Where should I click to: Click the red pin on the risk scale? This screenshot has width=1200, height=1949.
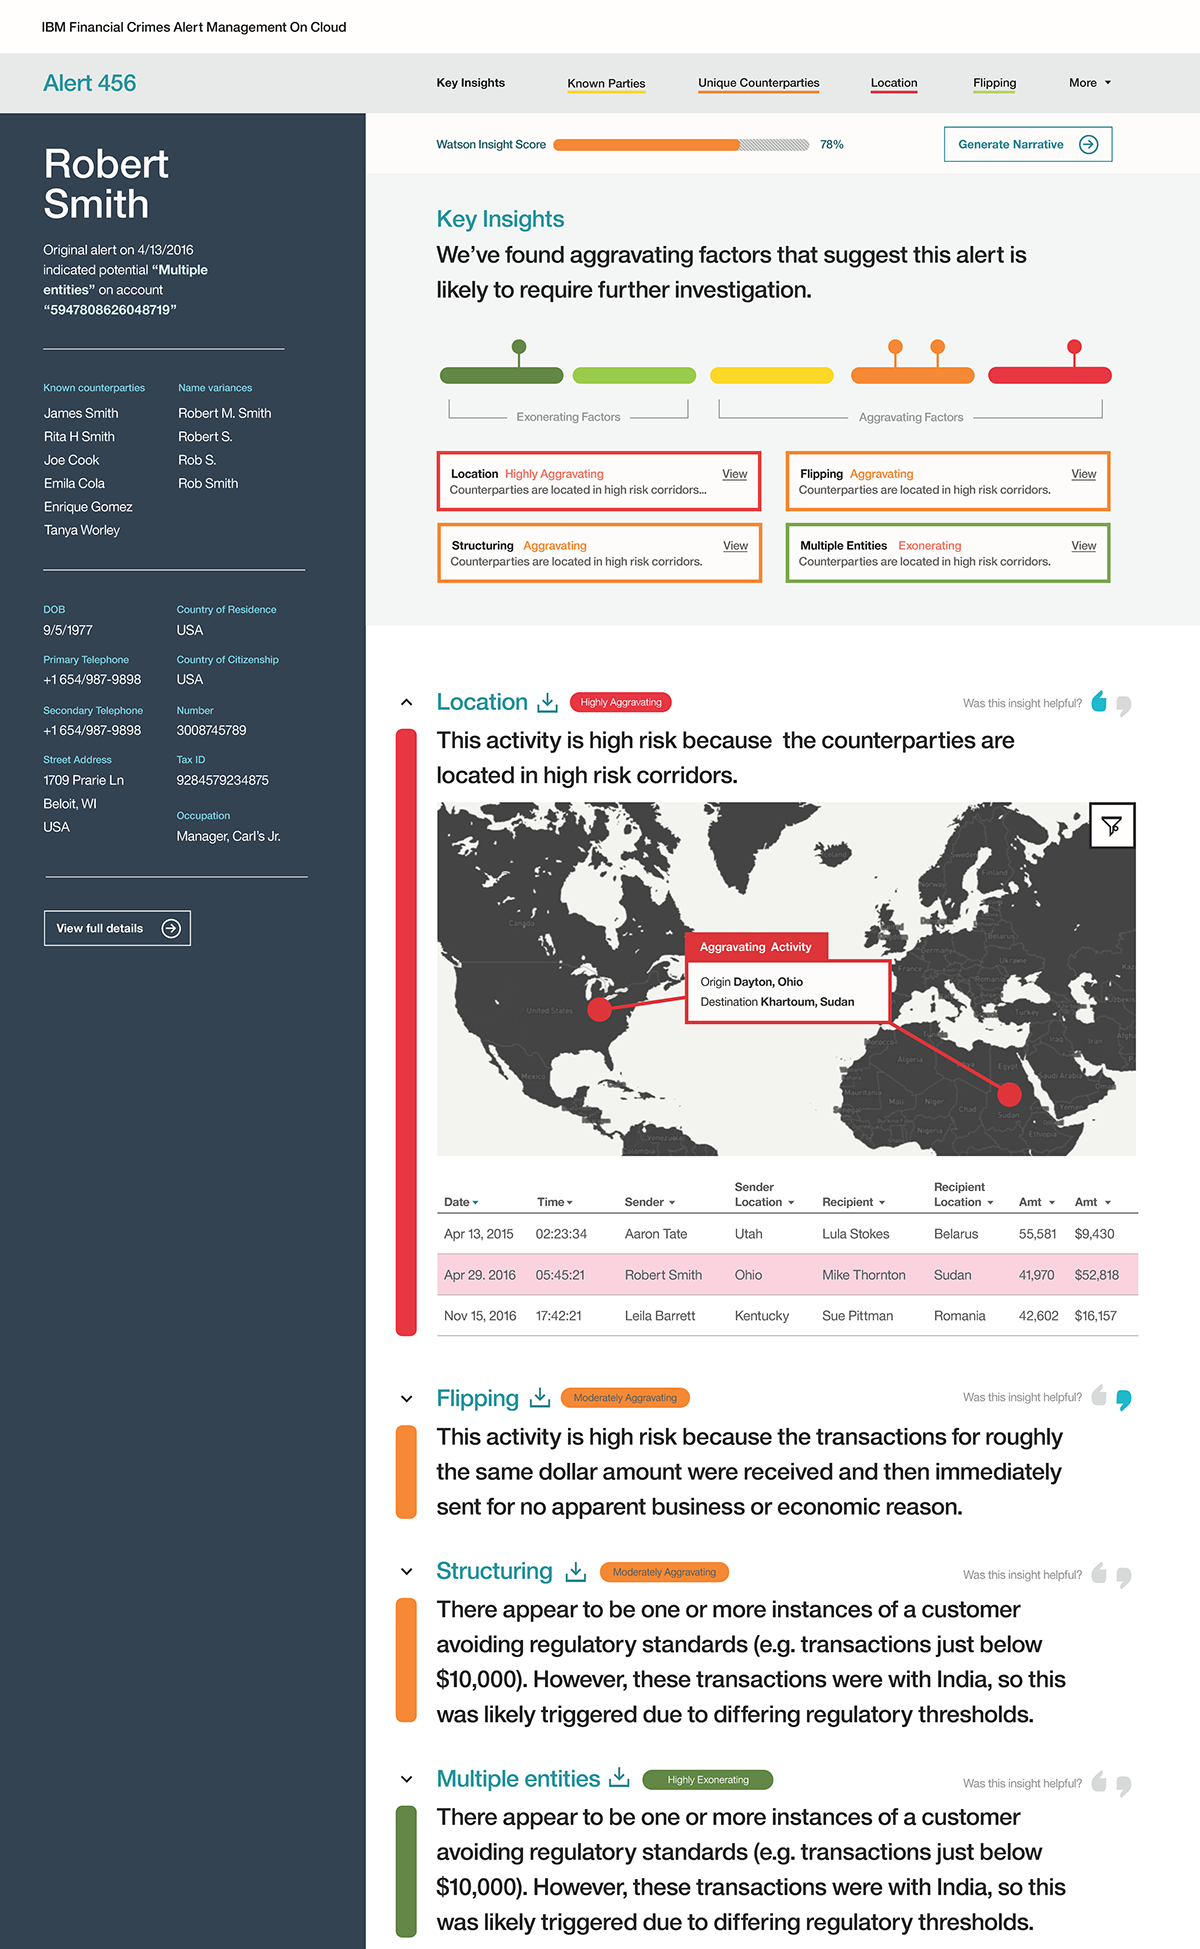[x=1074, y=347]
